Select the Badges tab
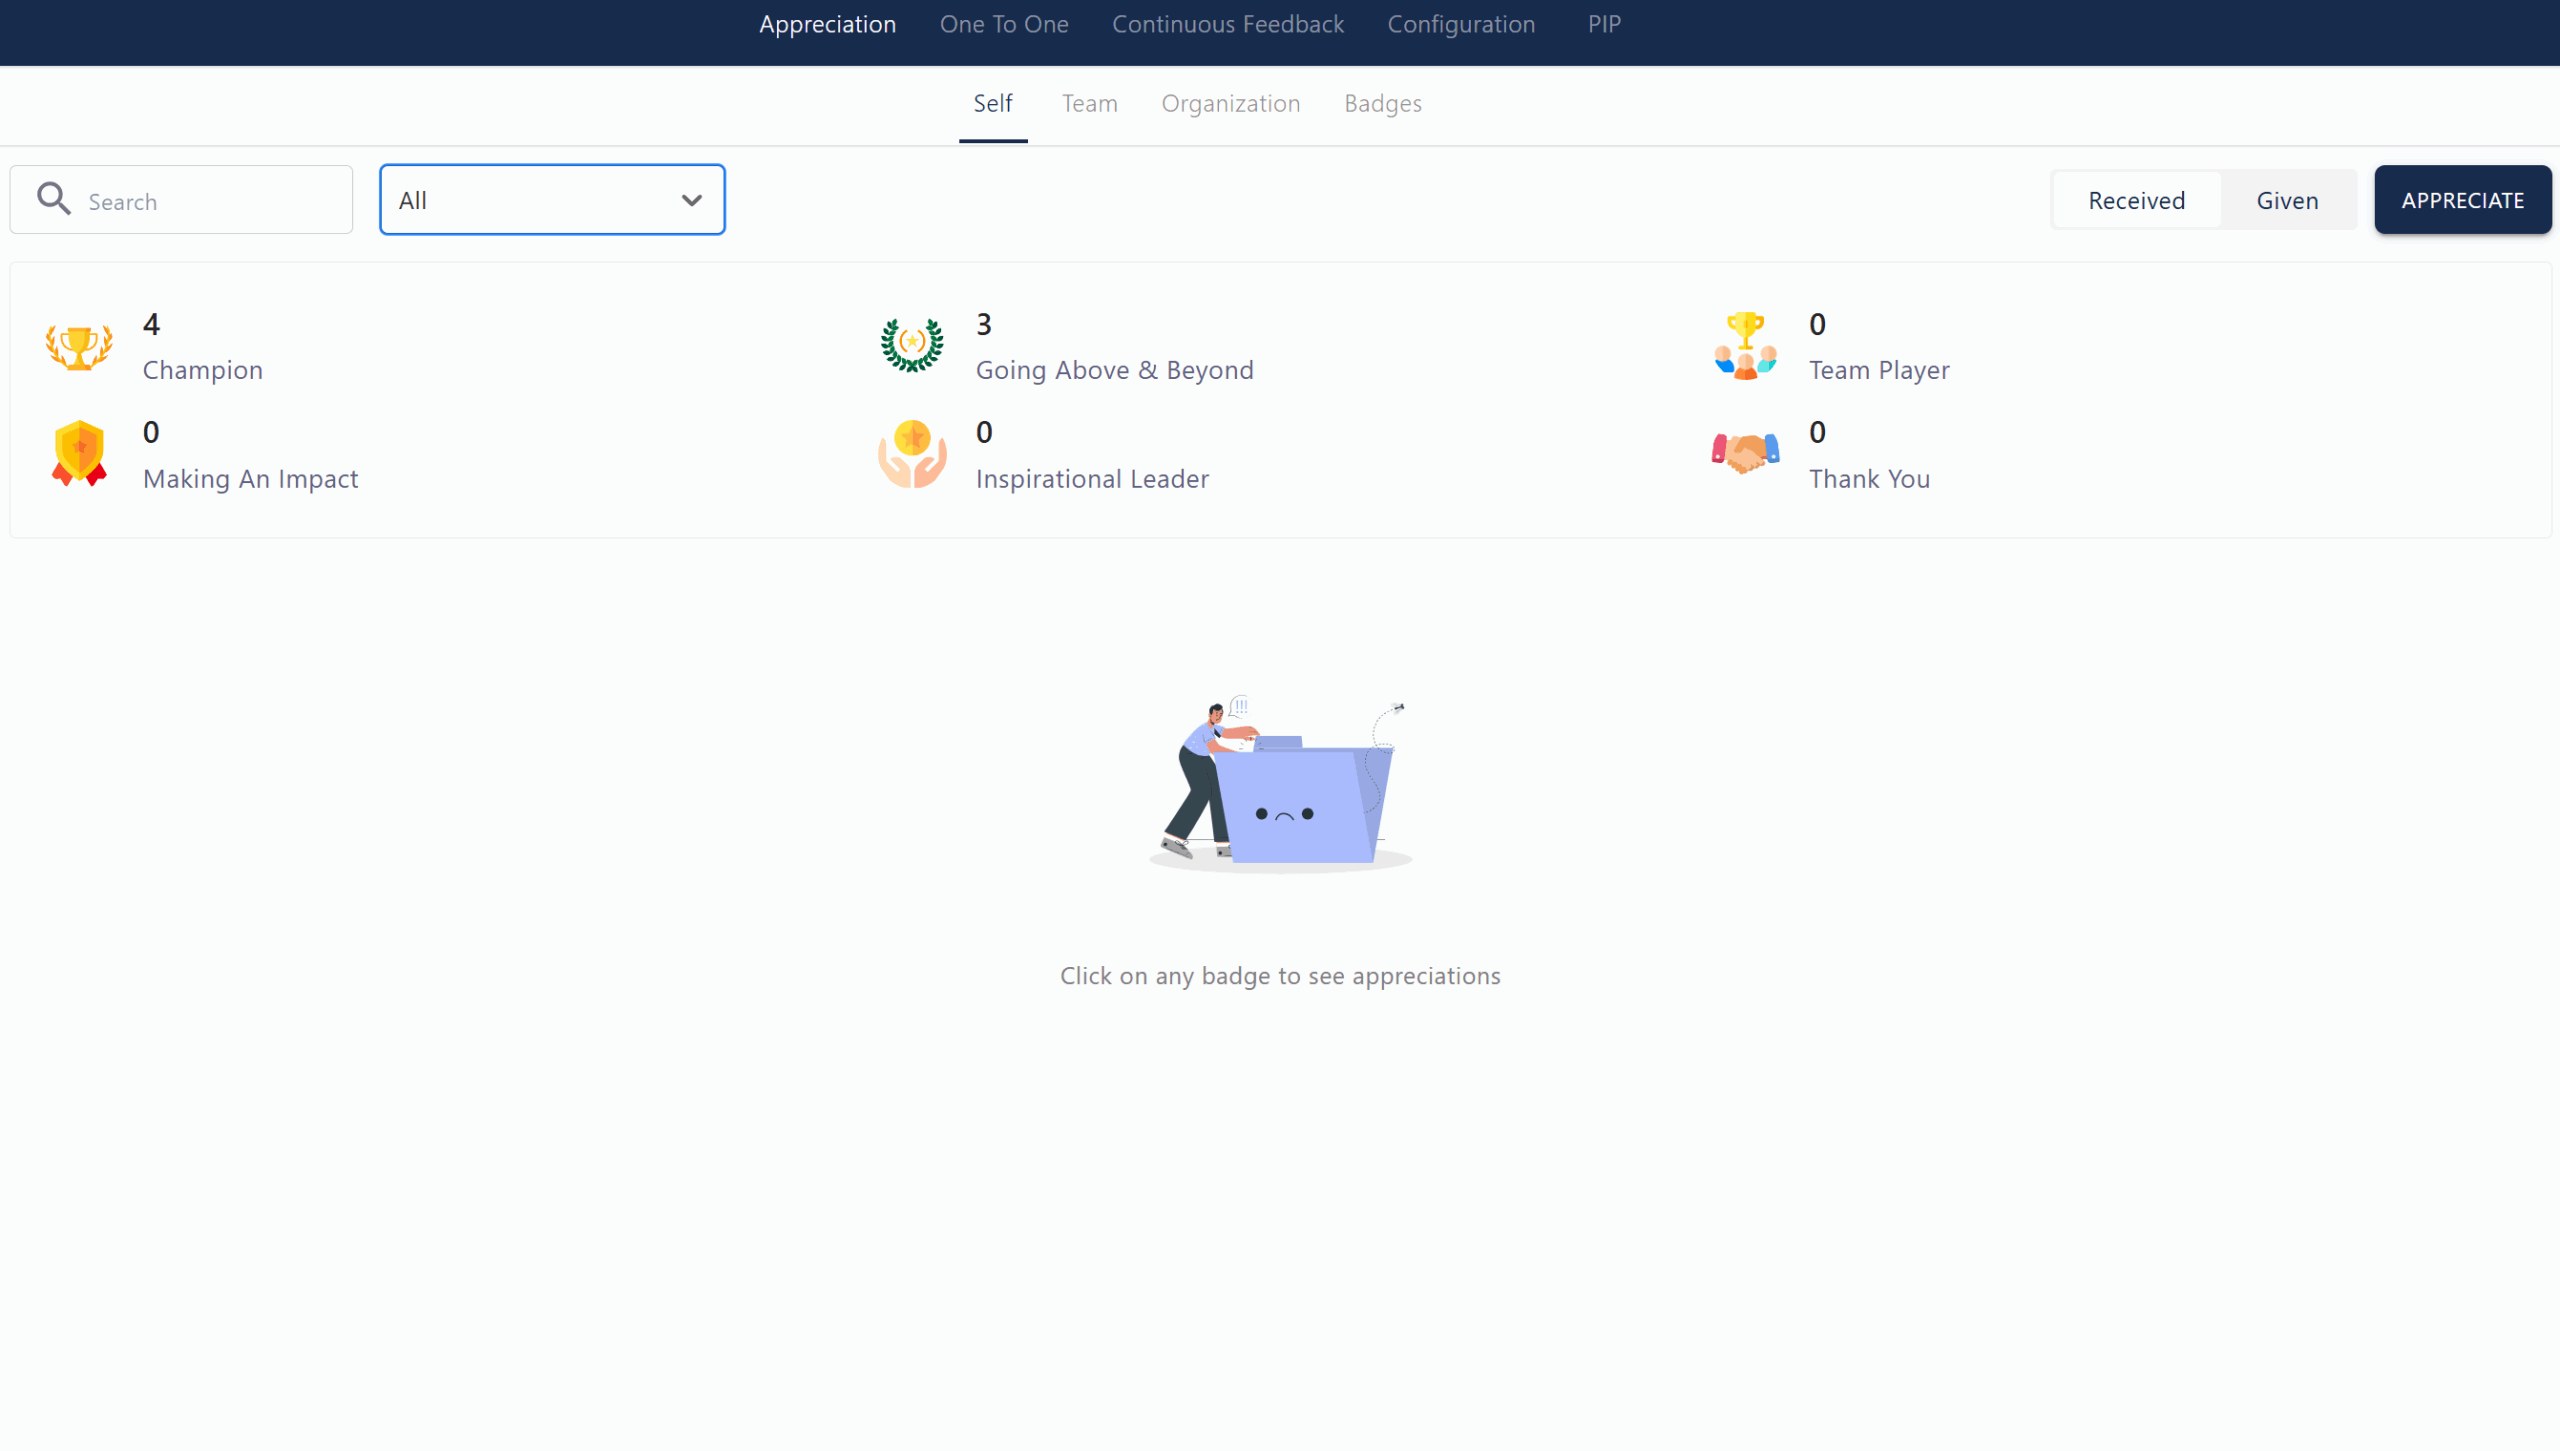Image resolution: width=2560 pixels, height=1451 pixels. pyautogui.click(x=1383, y=104)
